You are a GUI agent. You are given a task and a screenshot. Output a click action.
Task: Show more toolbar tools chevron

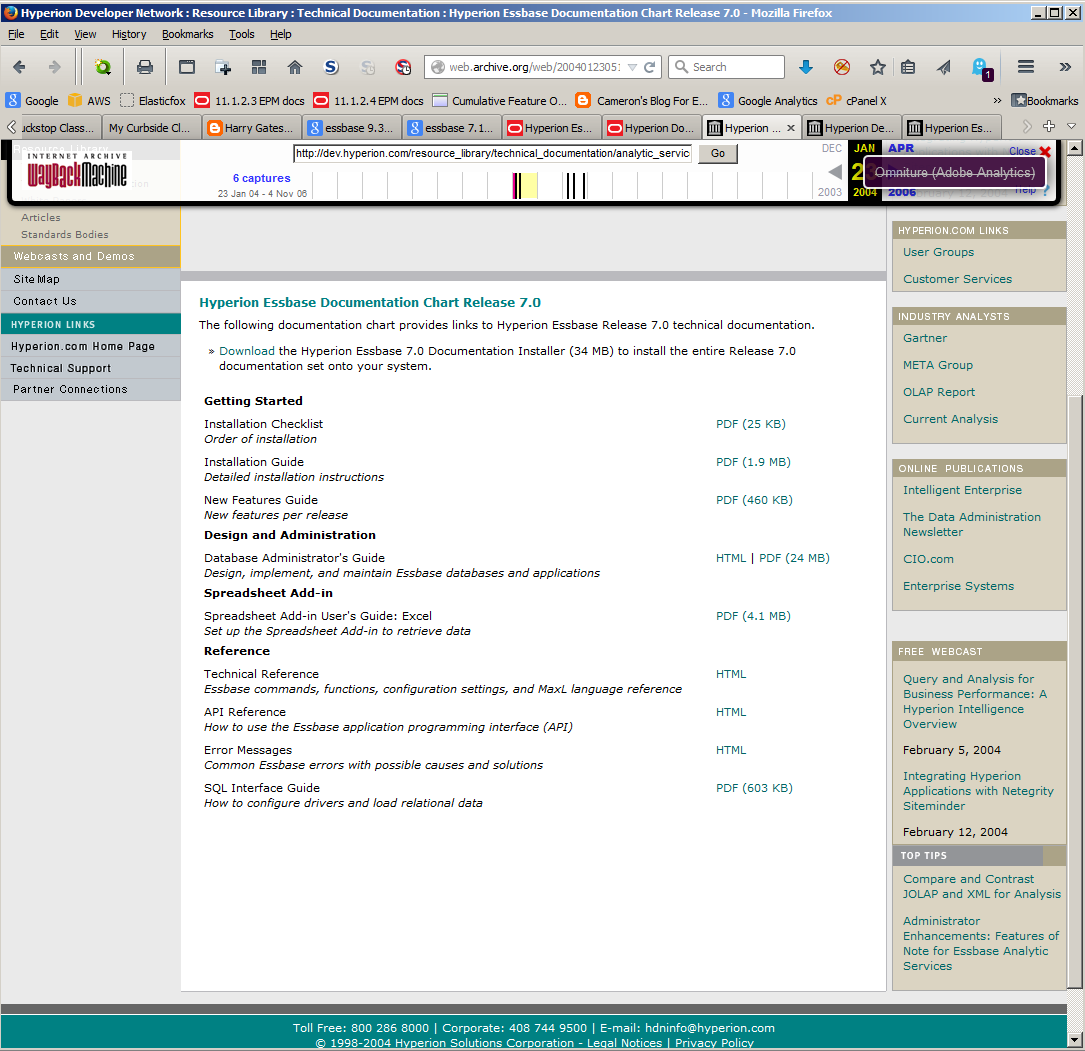pos(1065,67)
